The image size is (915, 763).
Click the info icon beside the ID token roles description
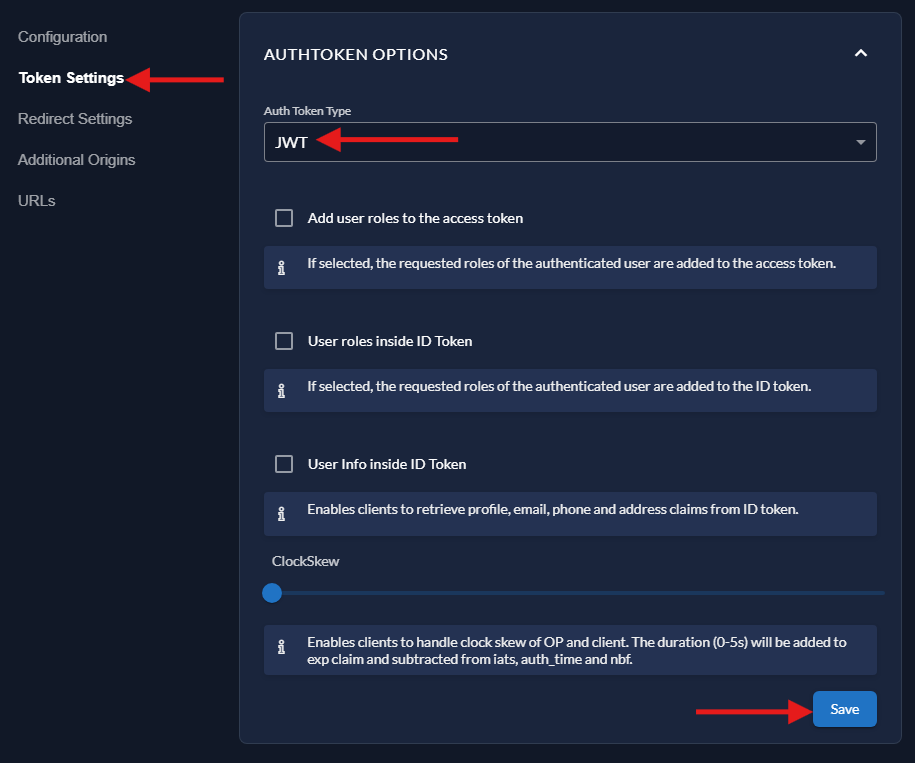click(x=281, y=390)
